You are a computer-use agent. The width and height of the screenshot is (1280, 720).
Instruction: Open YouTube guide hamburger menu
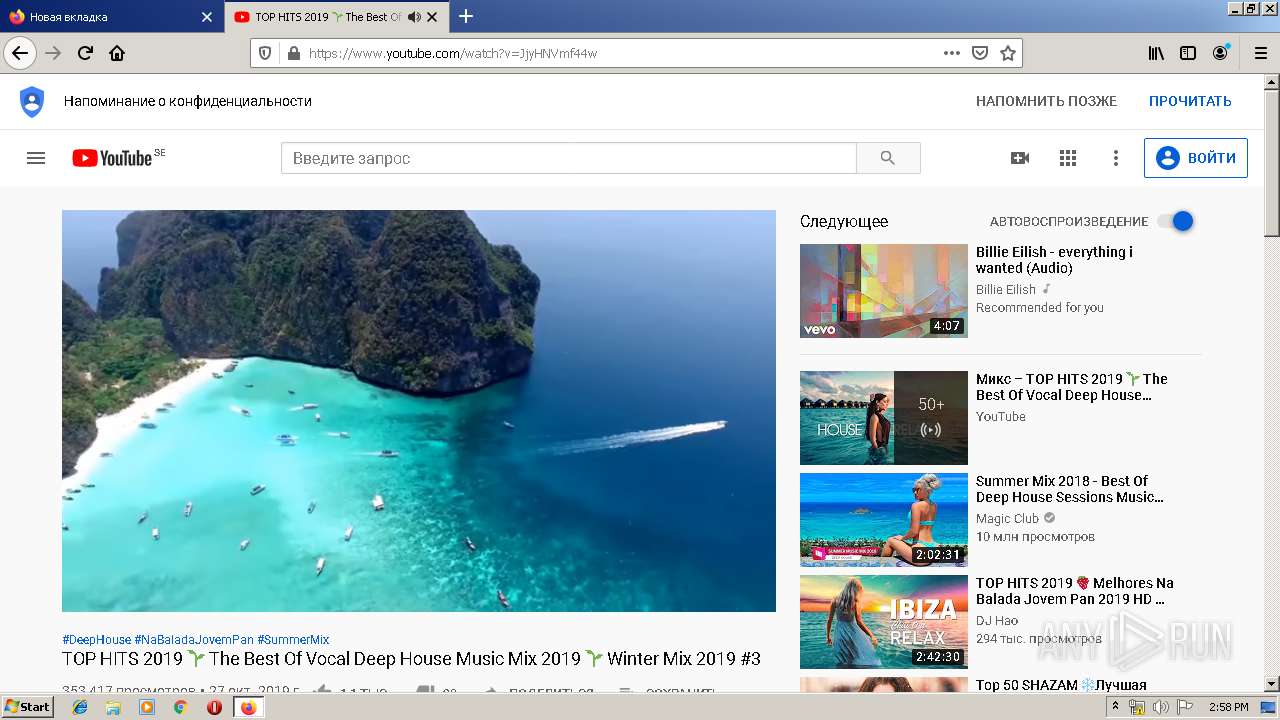(36, 158)
